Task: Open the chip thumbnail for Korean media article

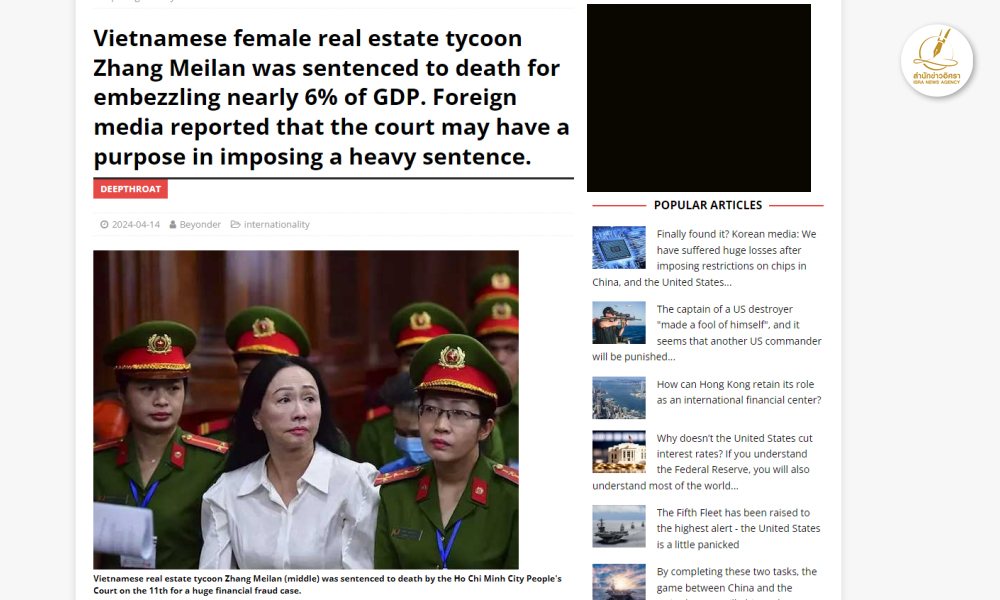Action: point(619,247)
